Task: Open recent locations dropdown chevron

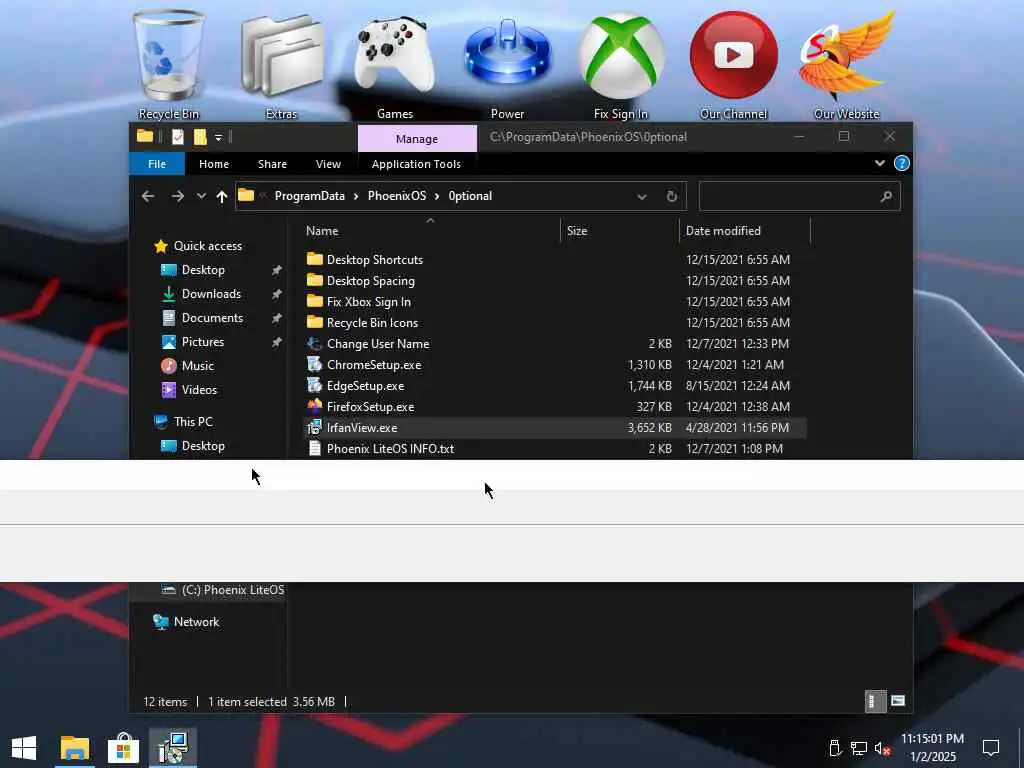Action: [x=201, y=196]
